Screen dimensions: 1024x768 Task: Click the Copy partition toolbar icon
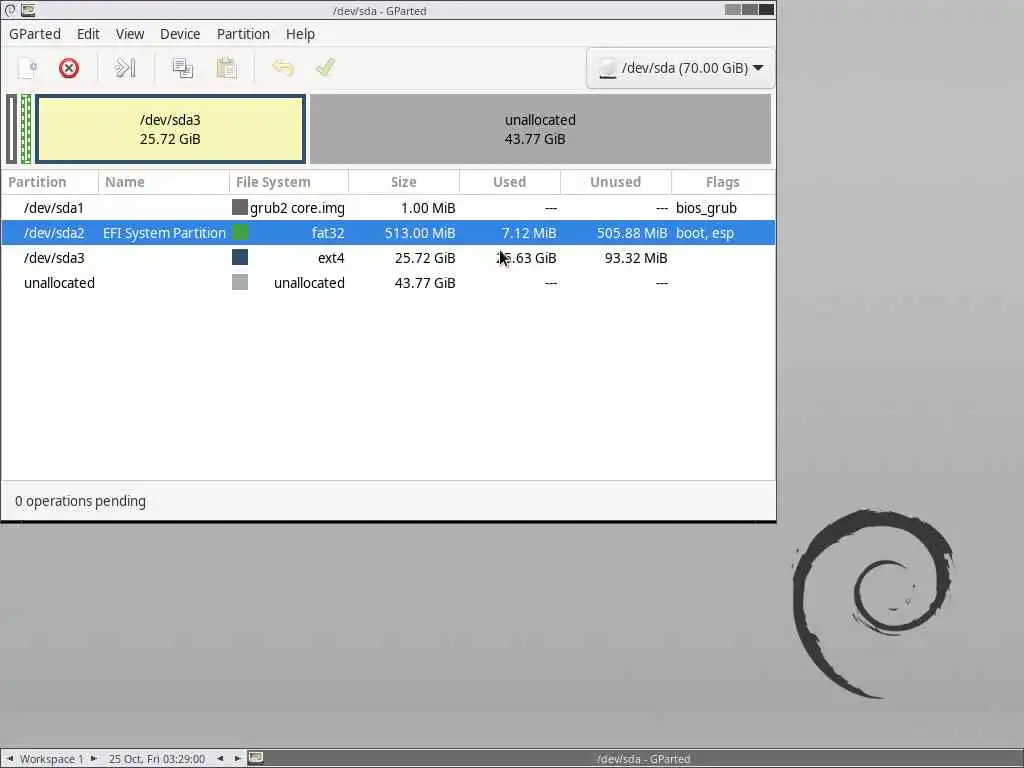tap(182, 68)
